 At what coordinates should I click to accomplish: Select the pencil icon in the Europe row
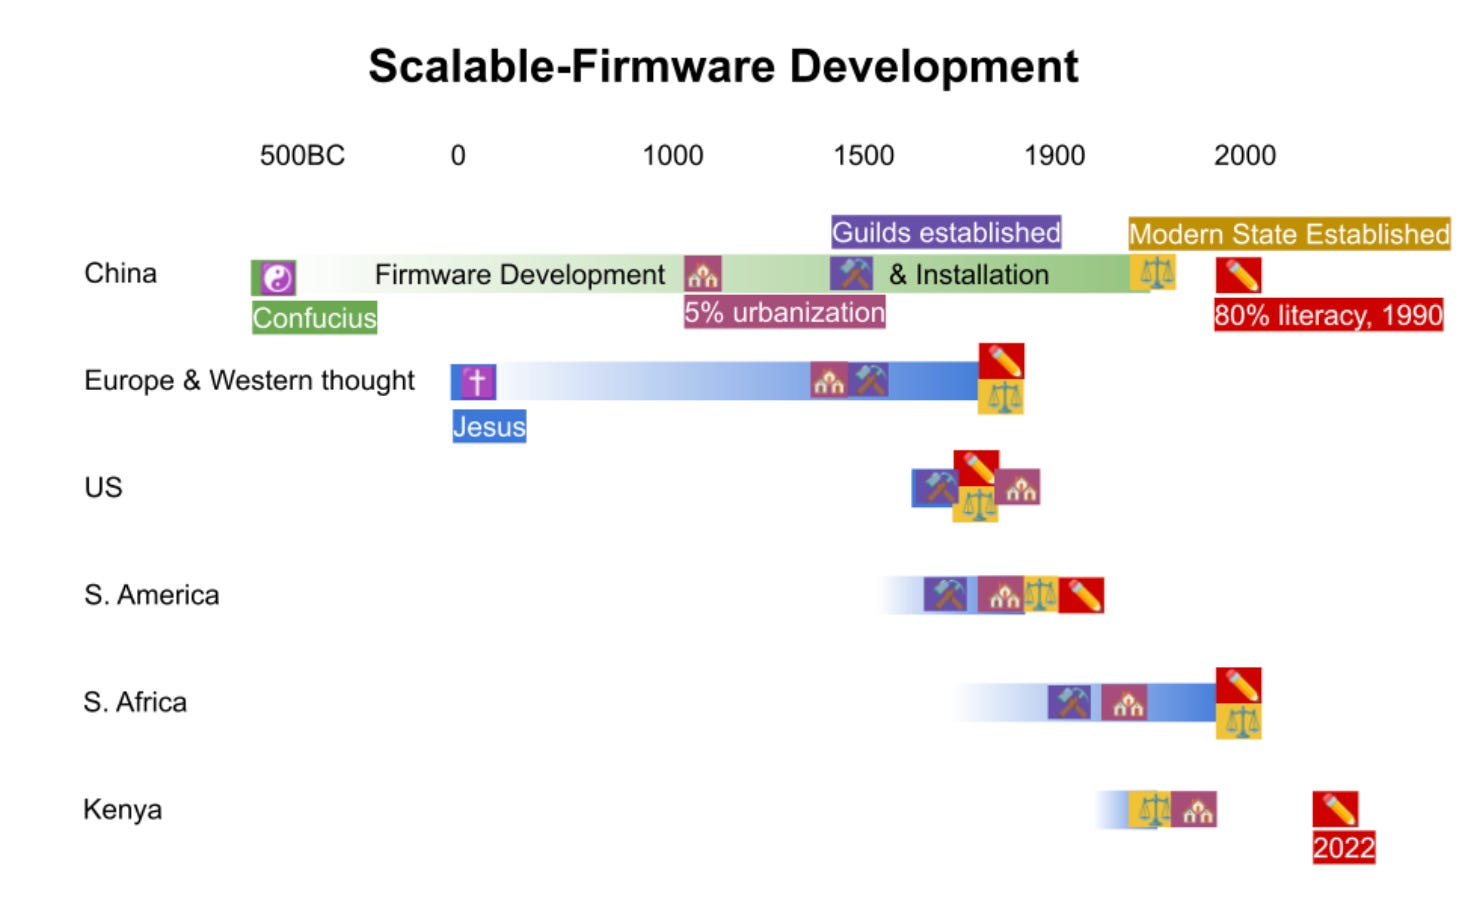tap(1001, 361)
